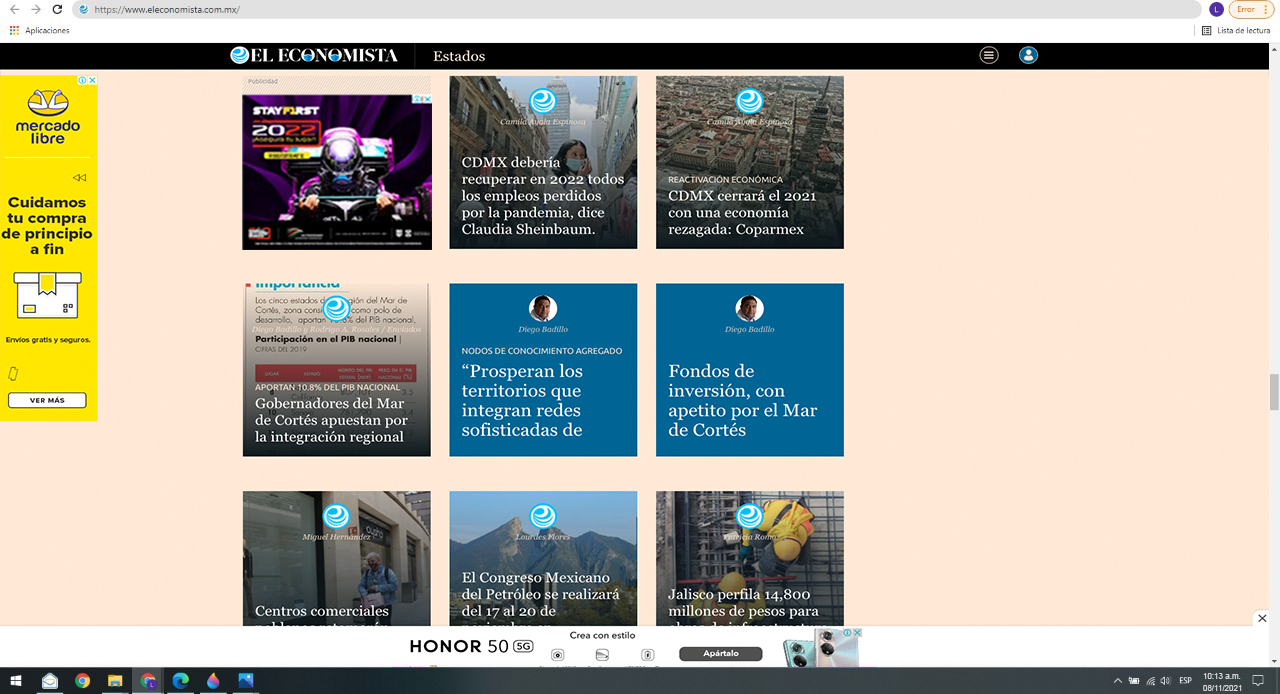
Task: Open File Explorer from the taskbar
Action: click(x=115, y=681)
